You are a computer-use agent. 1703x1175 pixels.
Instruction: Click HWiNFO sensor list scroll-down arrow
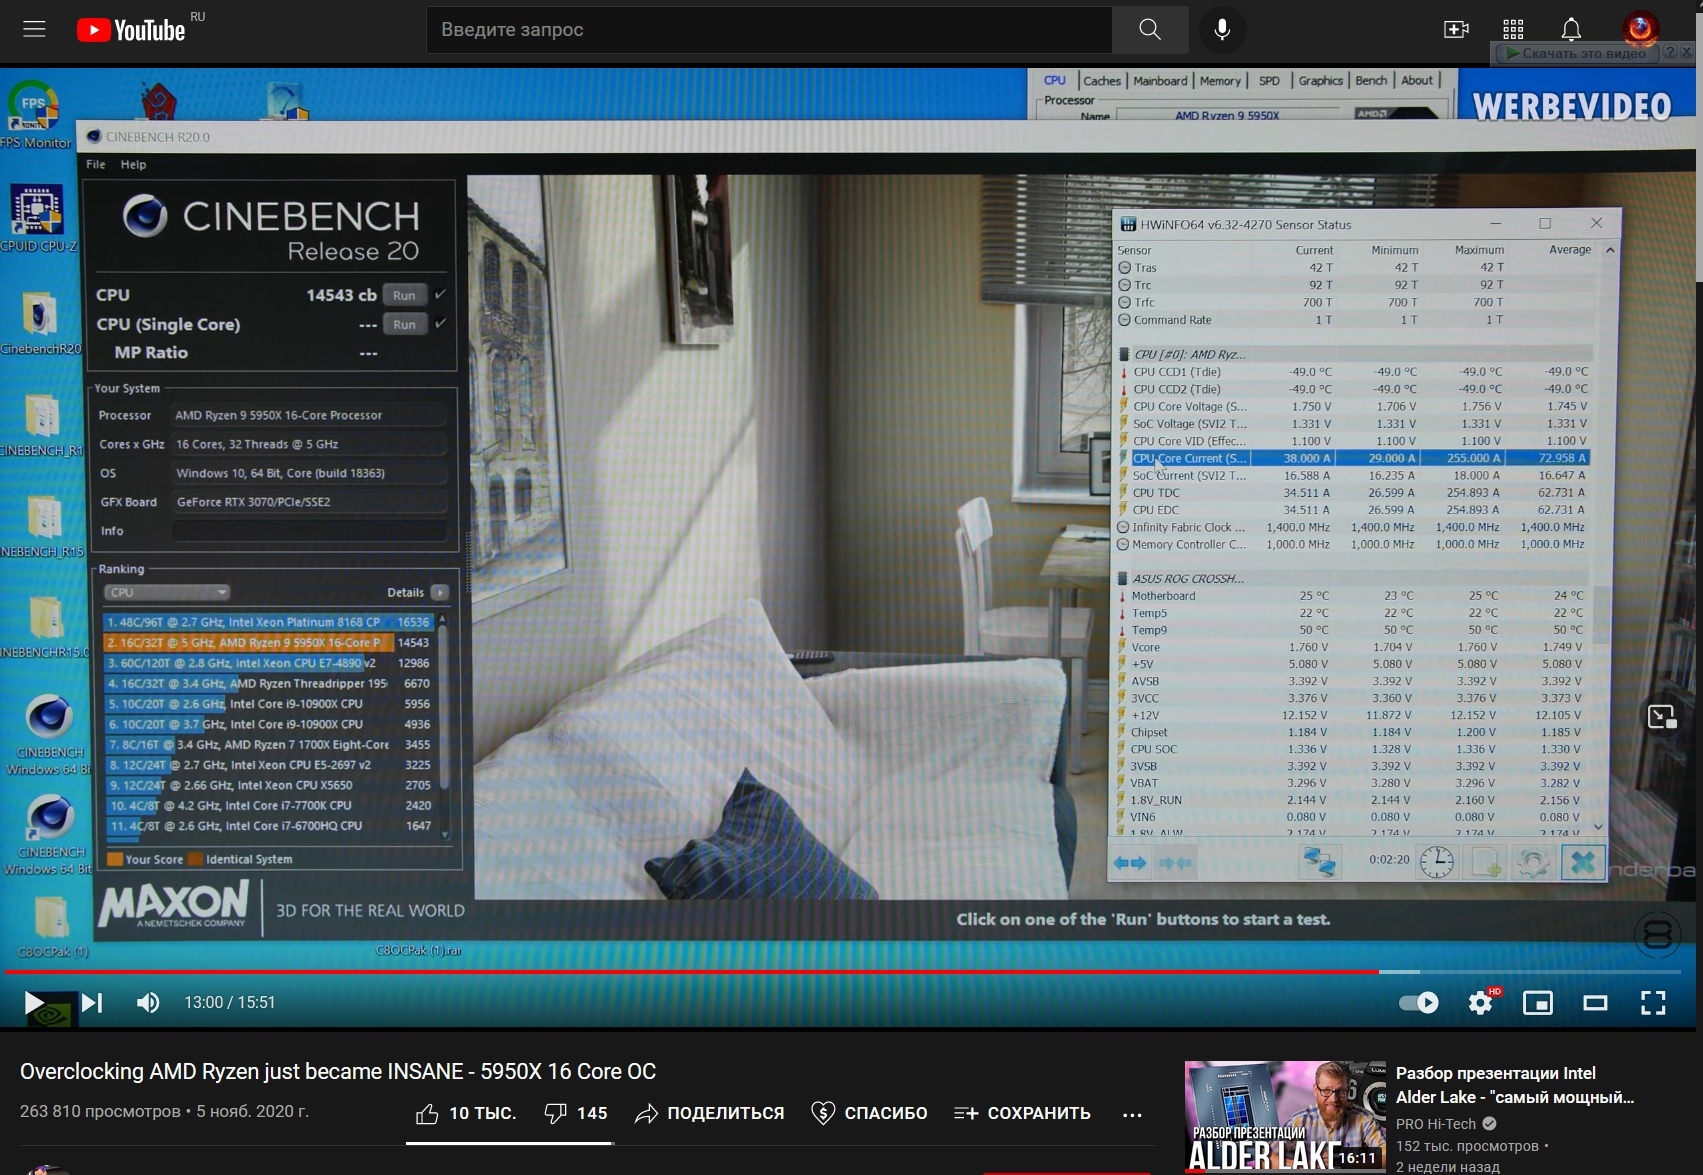click(1598, 827)
